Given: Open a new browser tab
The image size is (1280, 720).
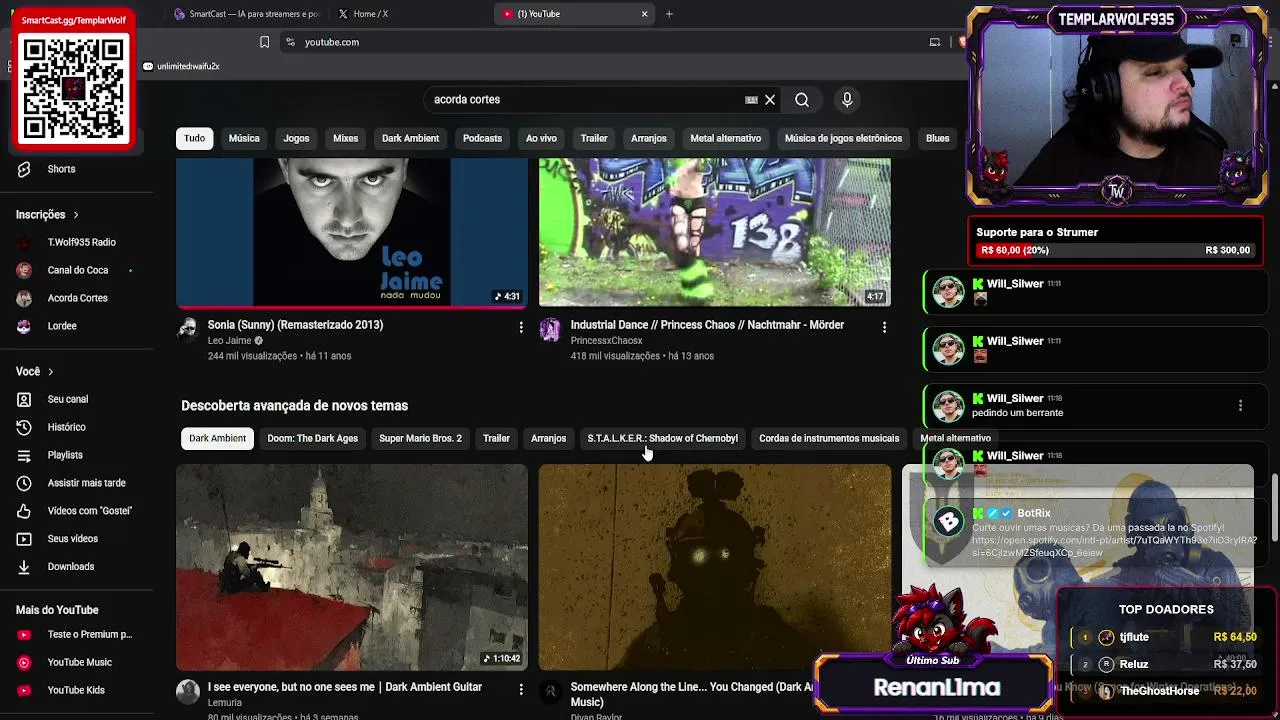Looking at the screenshot, I should tap(669, 14).
